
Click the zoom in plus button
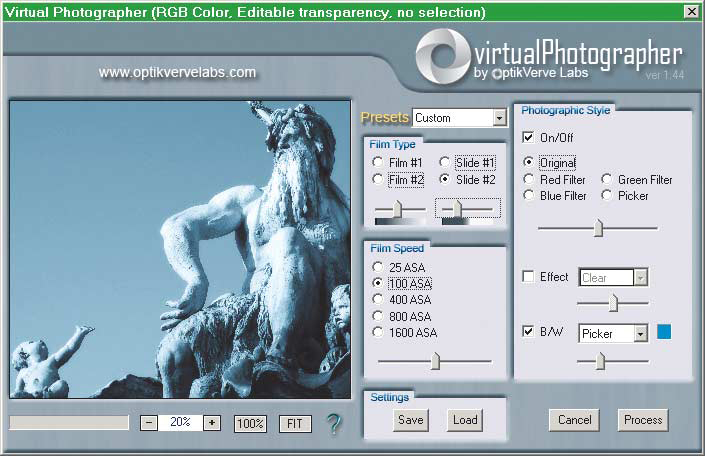tap(212, 423)
